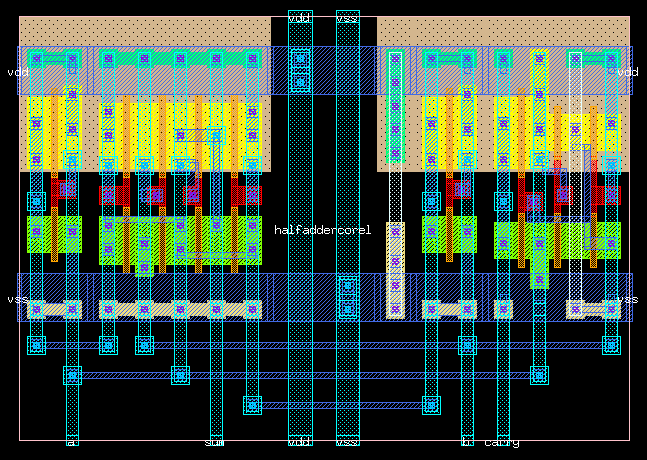Select the vdd pin label at top
The width and height of the screenshot is (647, 460).
pos(299,18)
